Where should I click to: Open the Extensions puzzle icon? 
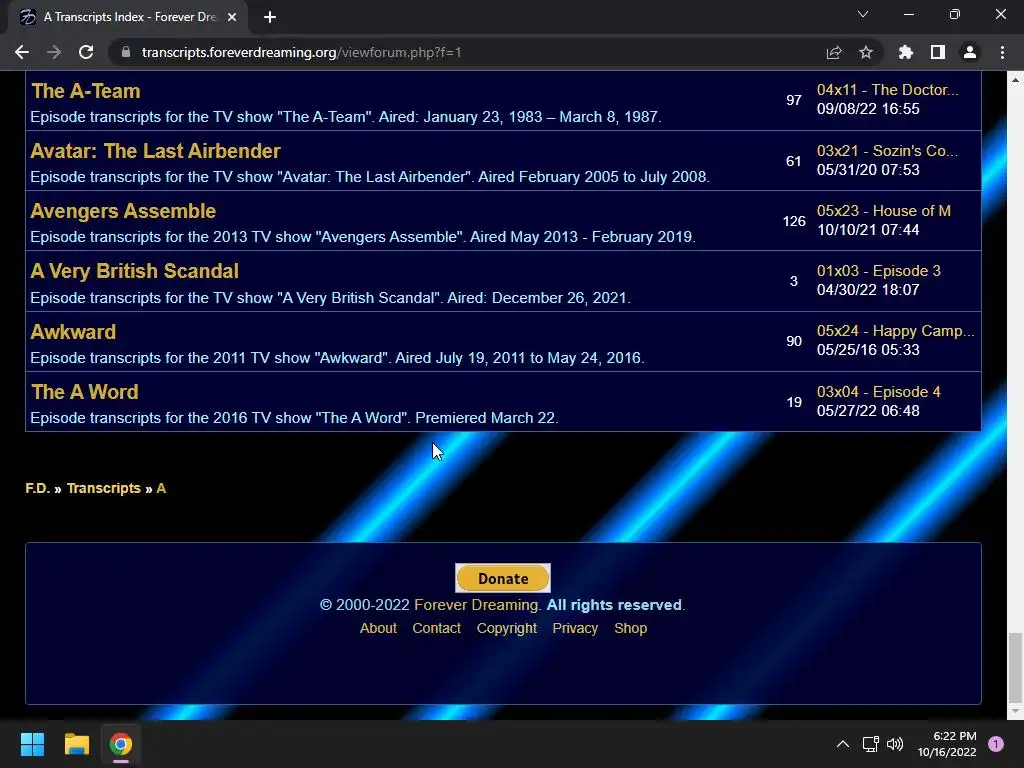(x=906, y=52)
